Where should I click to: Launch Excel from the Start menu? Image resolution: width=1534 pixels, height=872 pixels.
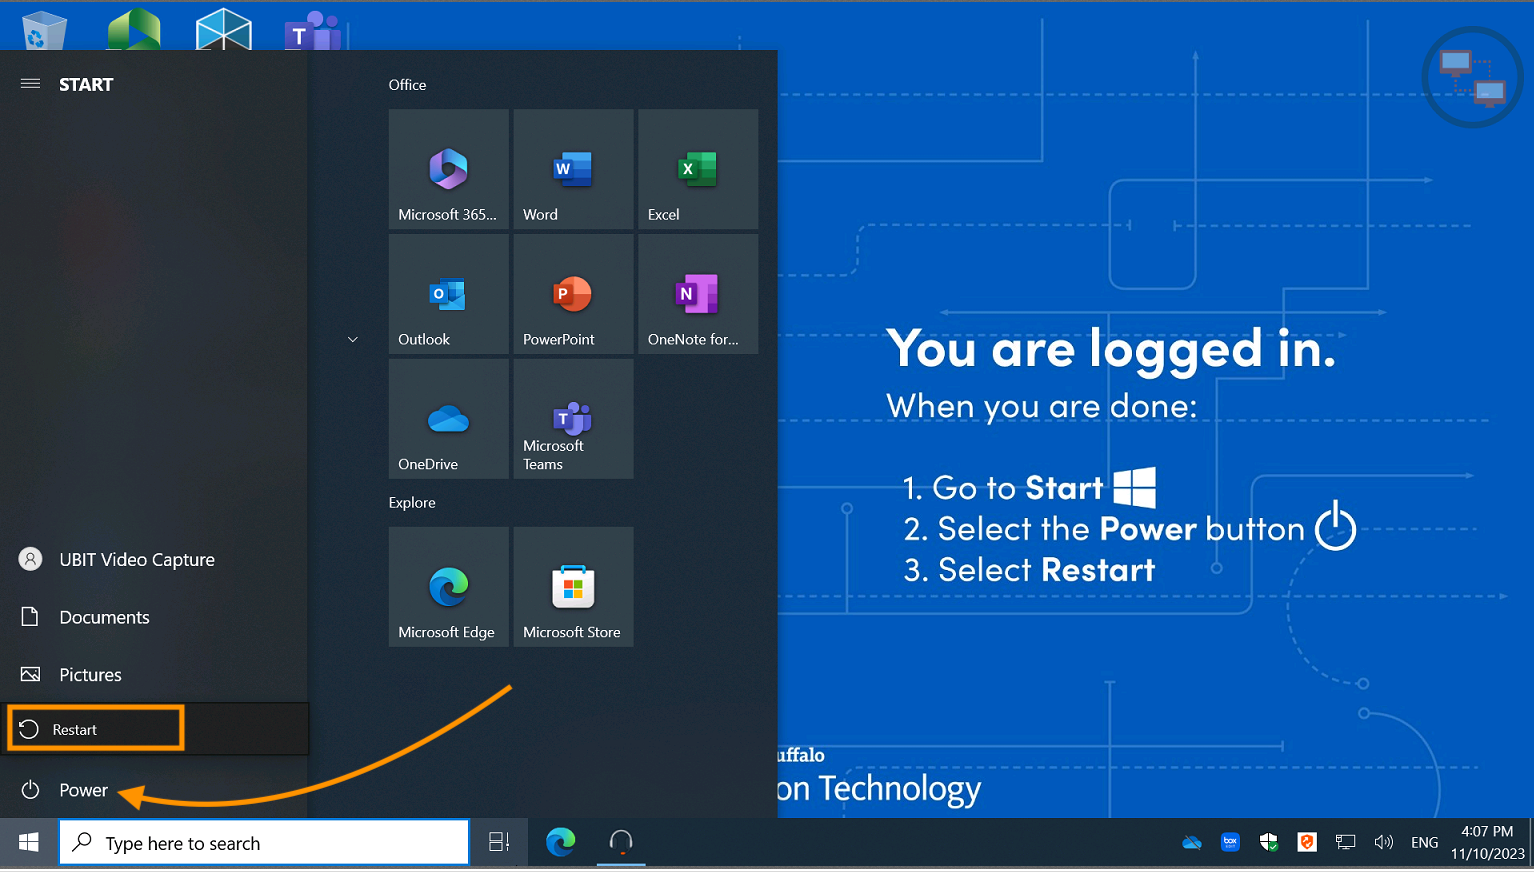coord(698,170)
